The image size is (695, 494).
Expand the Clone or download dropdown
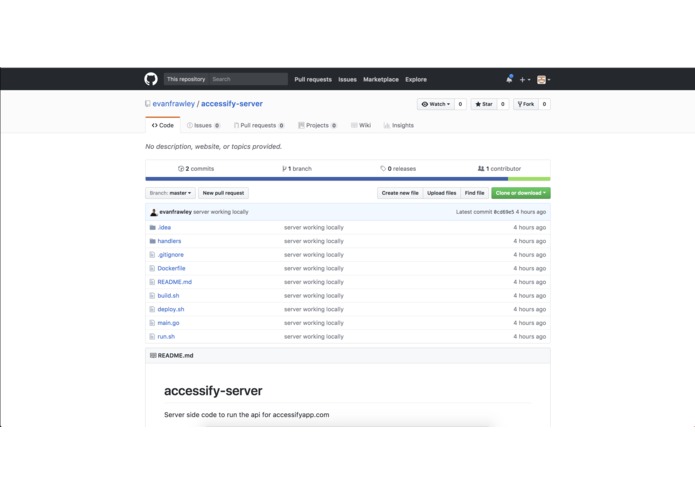click(521, 193)
